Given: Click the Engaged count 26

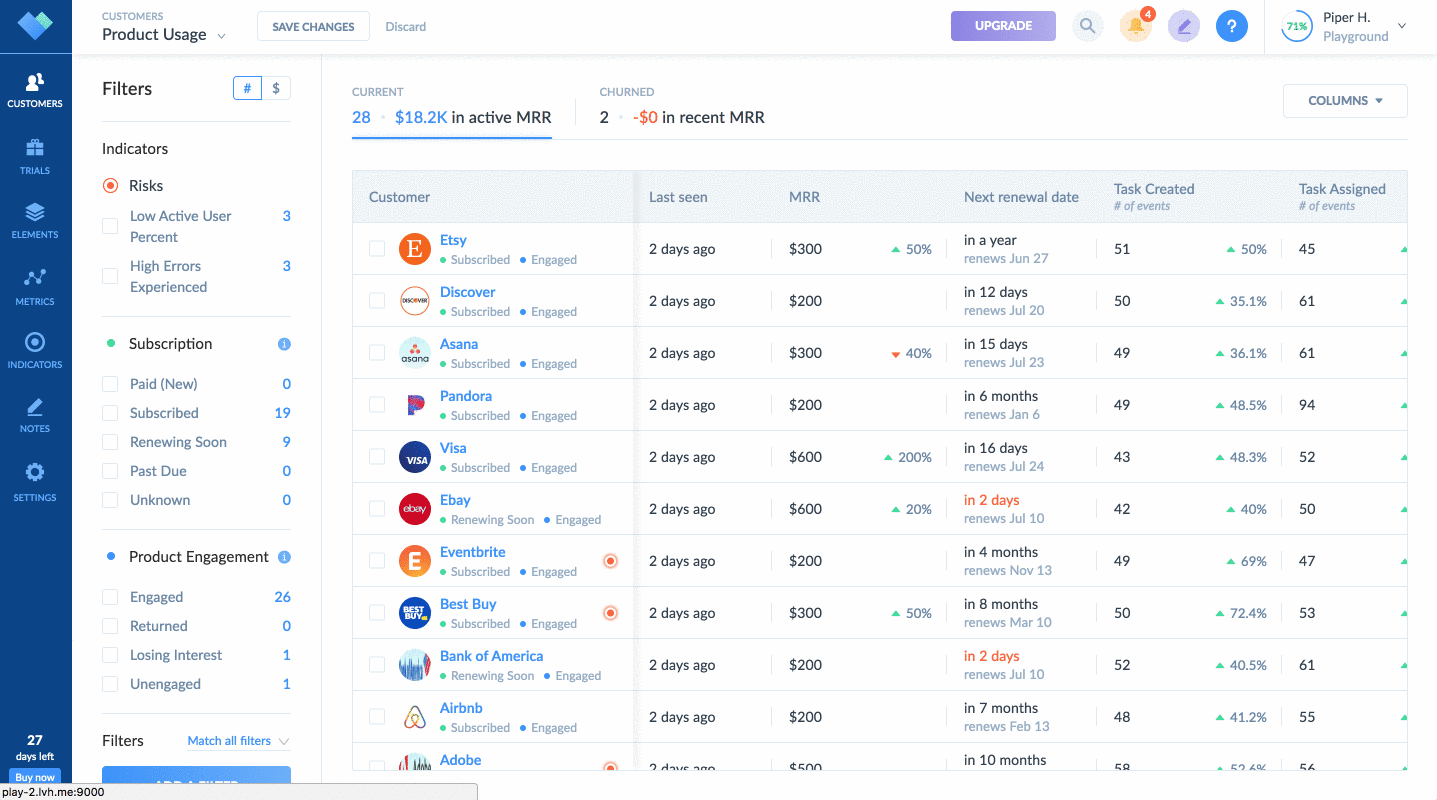Looking at the screenshot, I should 282,597.
